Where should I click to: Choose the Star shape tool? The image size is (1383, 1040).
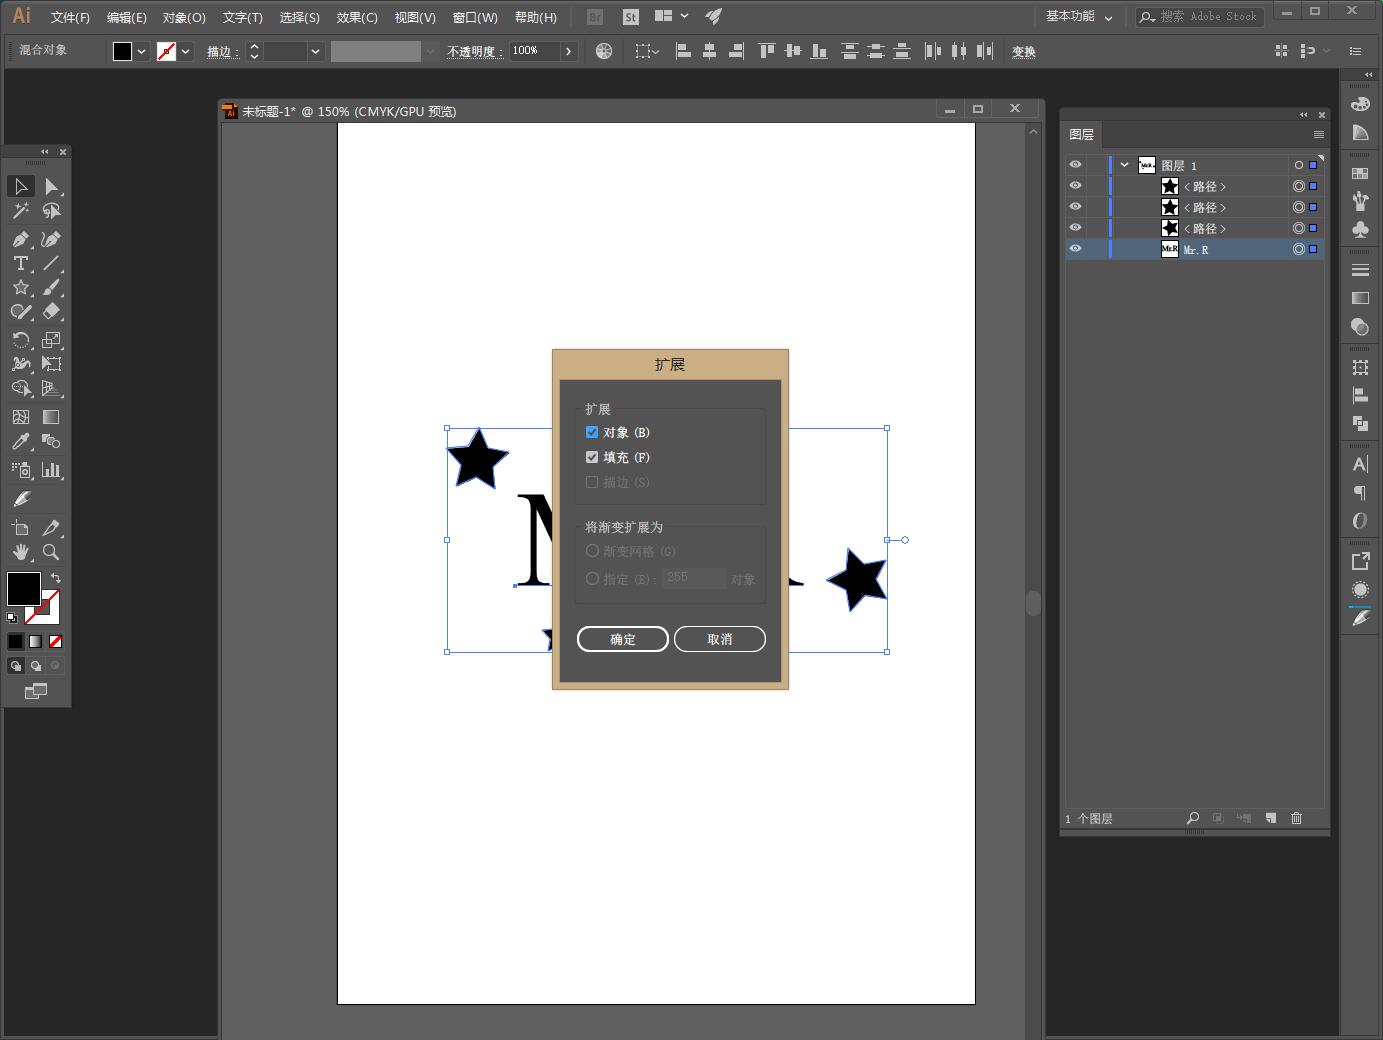pos(20,288)
